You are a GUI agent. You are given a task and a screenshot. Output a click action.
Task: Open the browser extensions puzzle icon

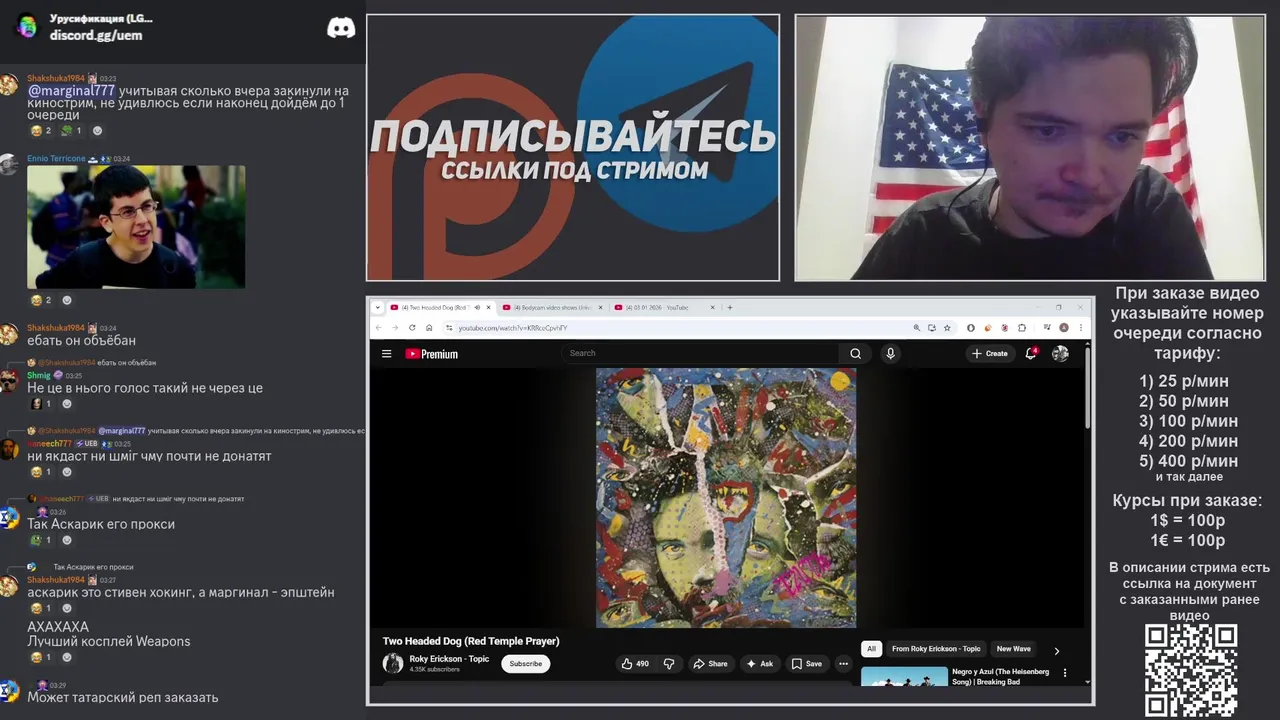click(x=1022, y=327)
